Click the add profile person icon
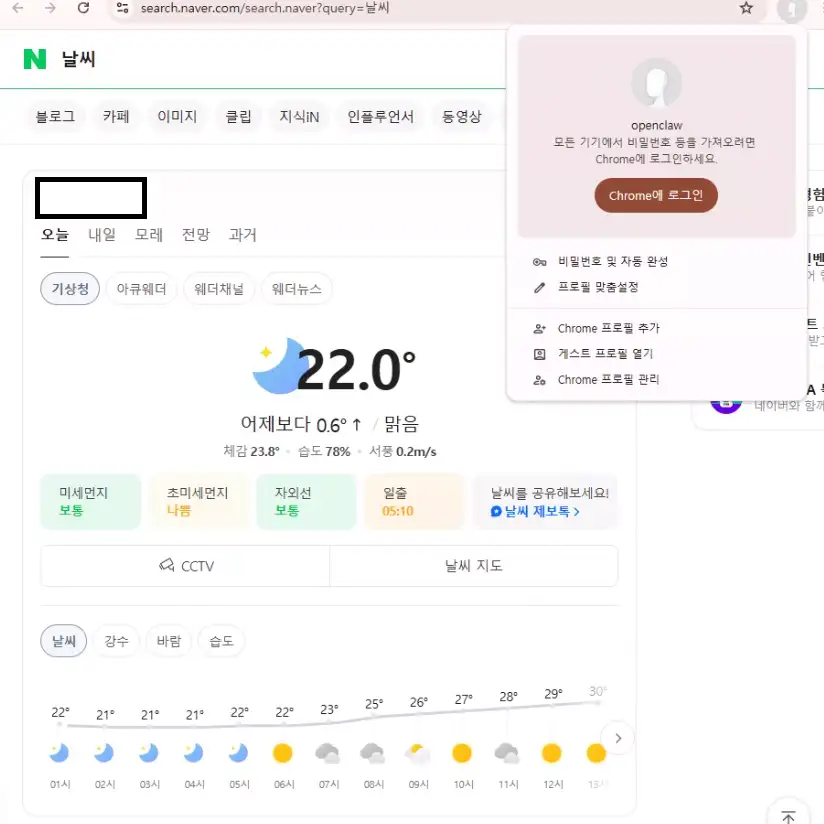824x824 pixels. pos(540,329)
